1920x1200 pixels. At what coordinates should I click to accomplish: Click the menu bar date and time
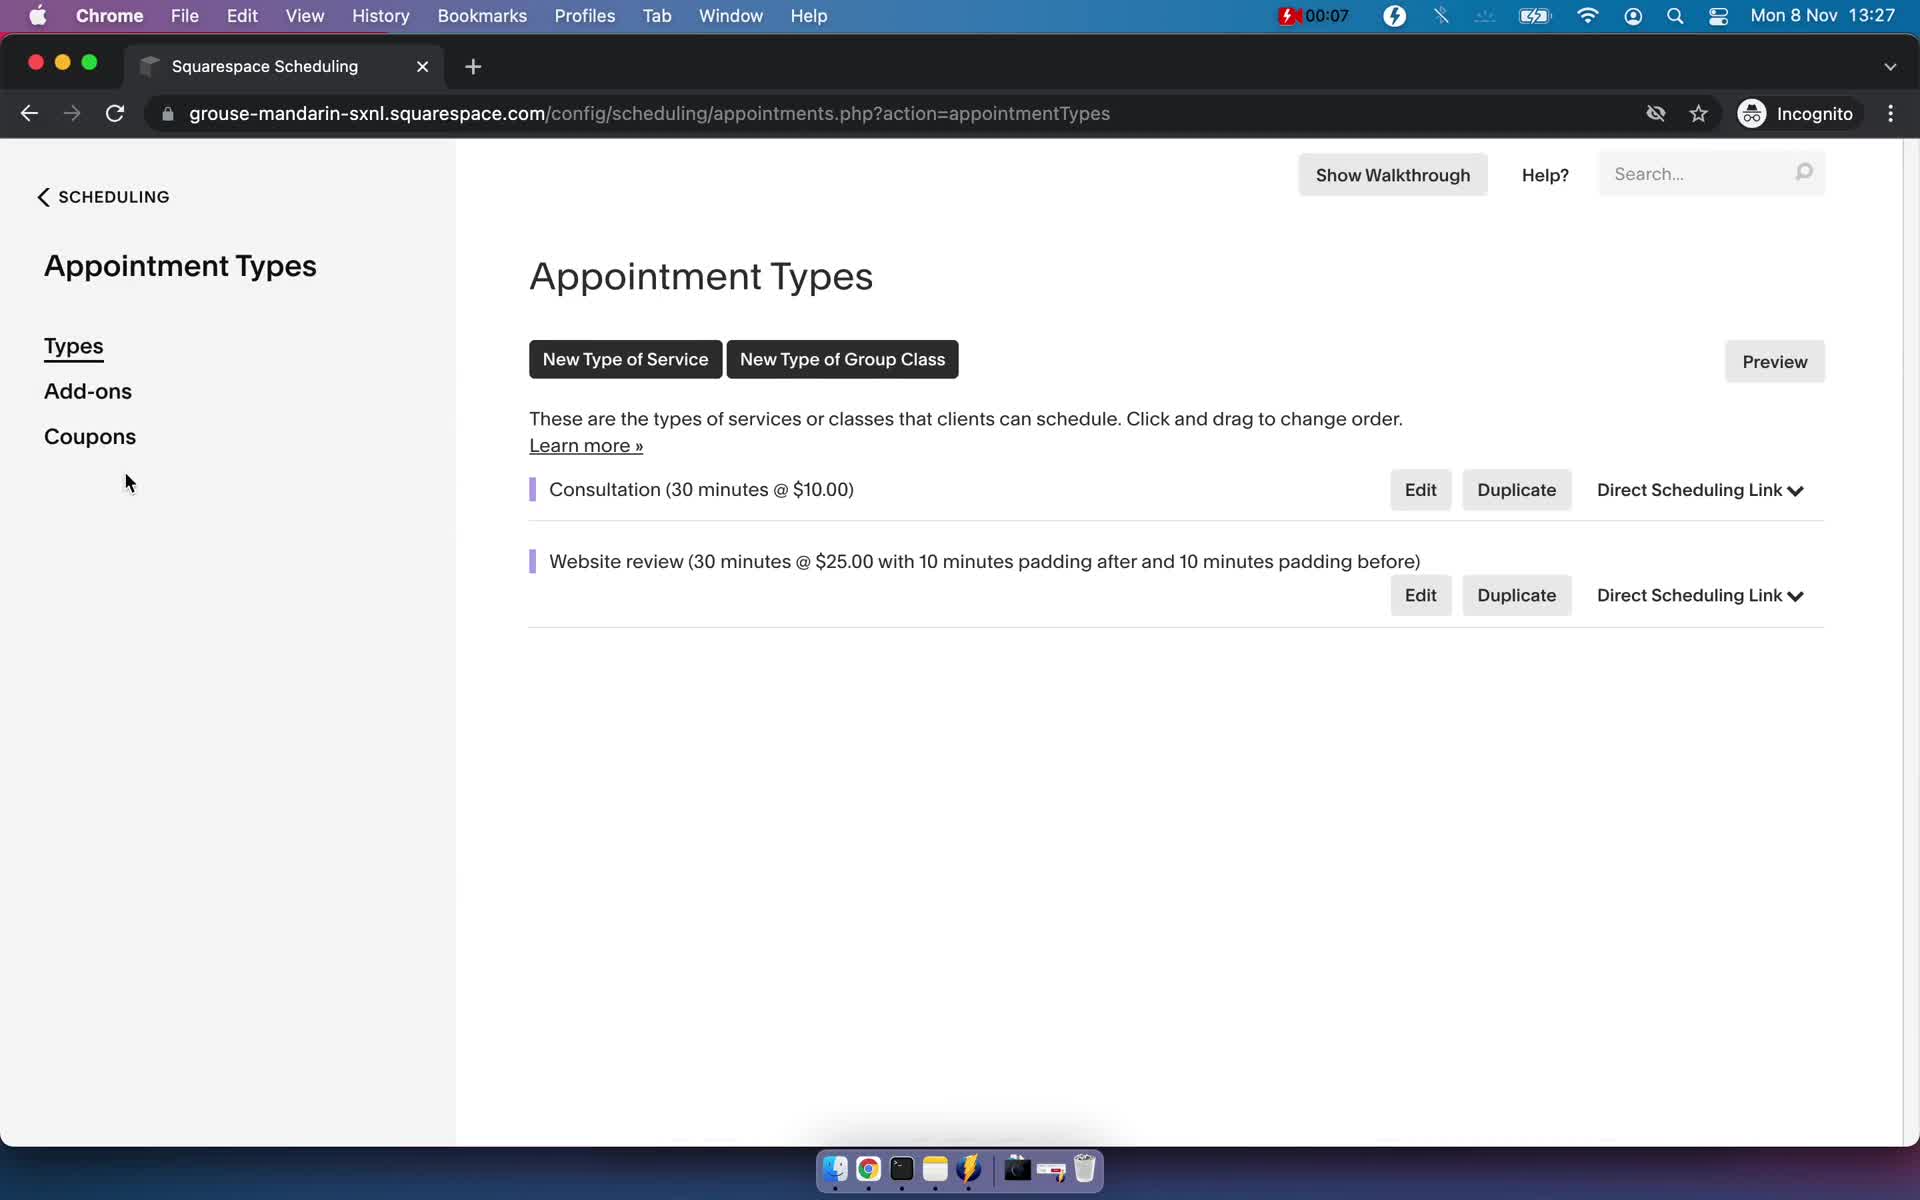(x=1822, y=16)
